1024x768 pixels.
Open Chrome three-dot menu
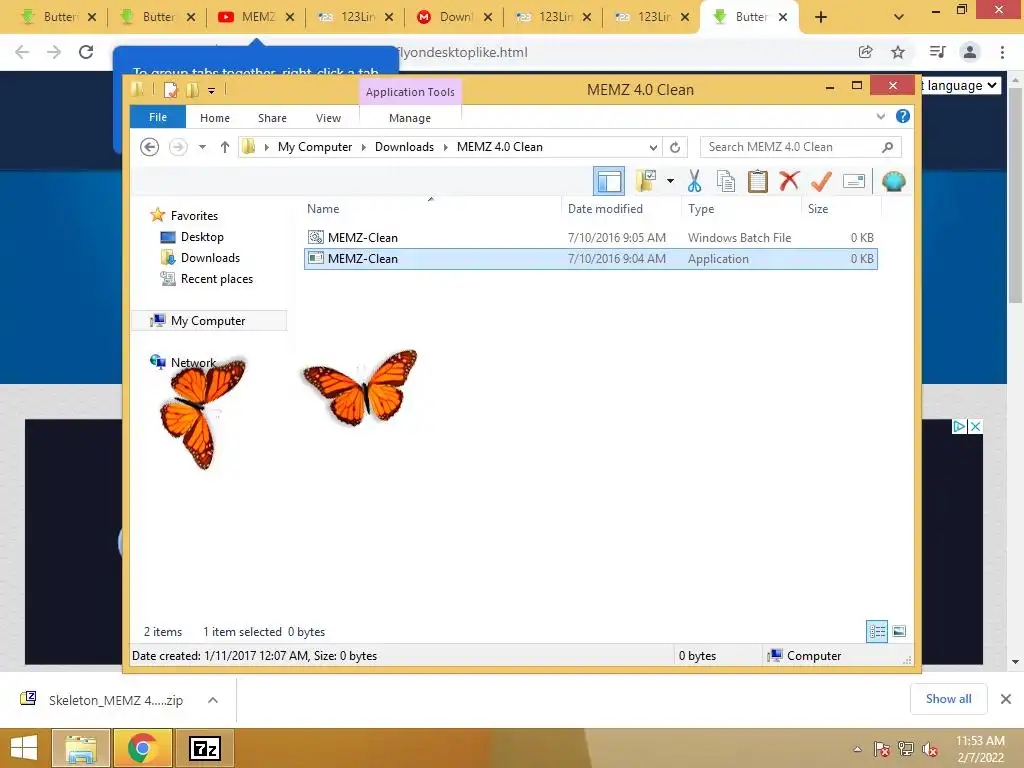[1002, 52]
